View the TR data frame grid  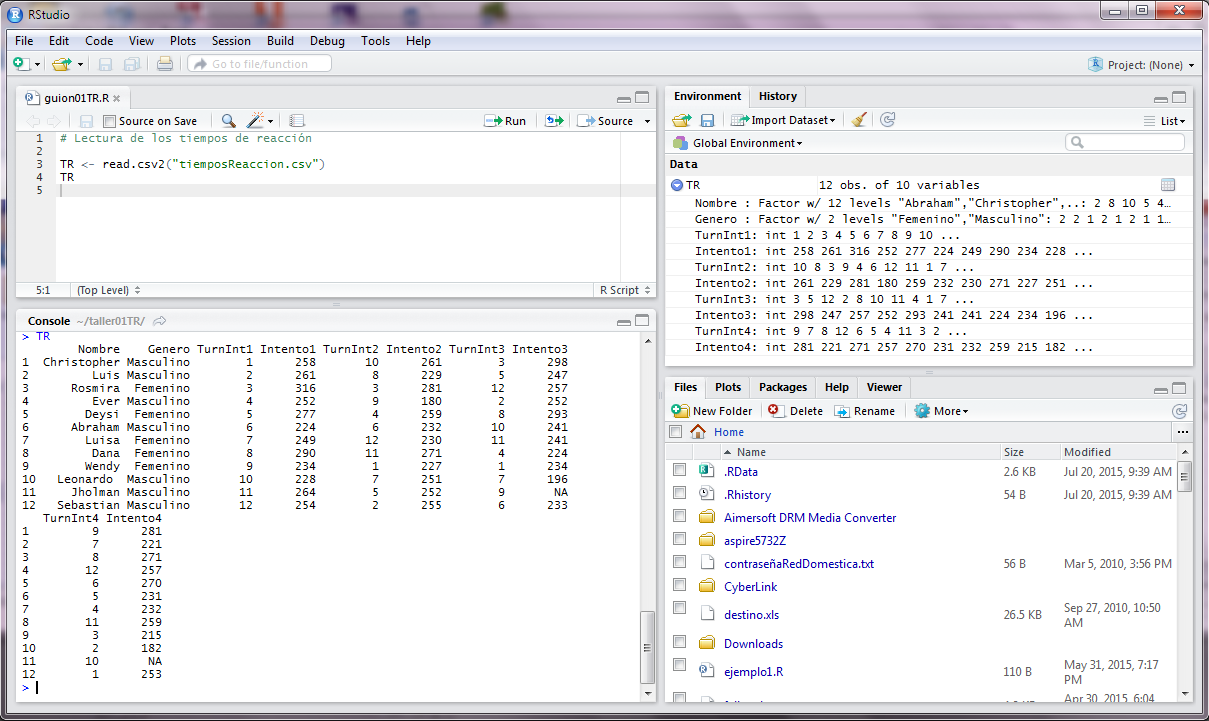(x=1167, y=185)
